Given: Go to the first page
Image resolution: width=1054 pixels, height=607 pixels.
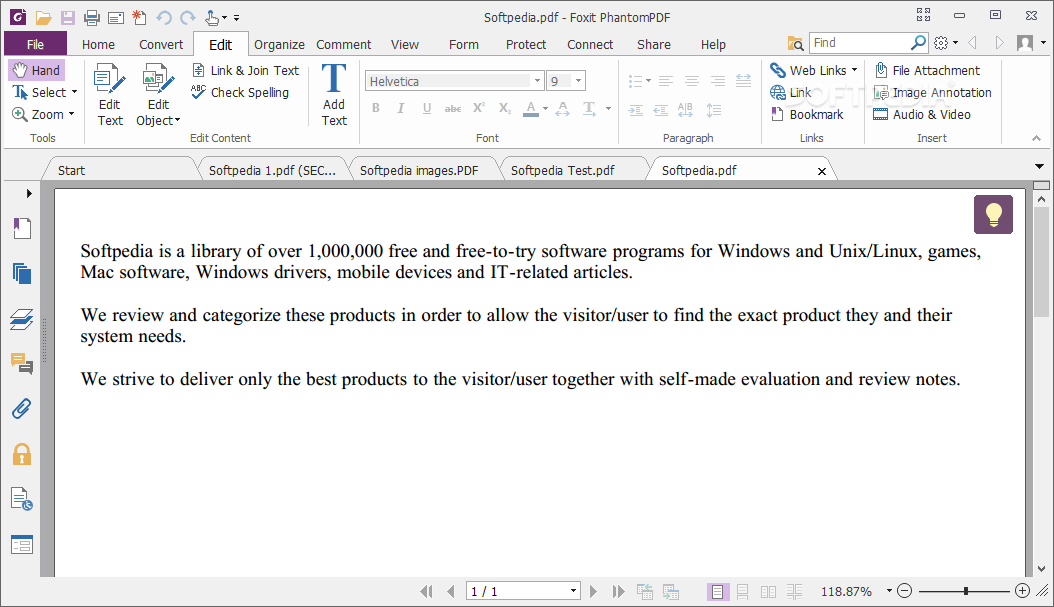Looking at the screenshot, I should pyautogui.click(x=426, y=592).
